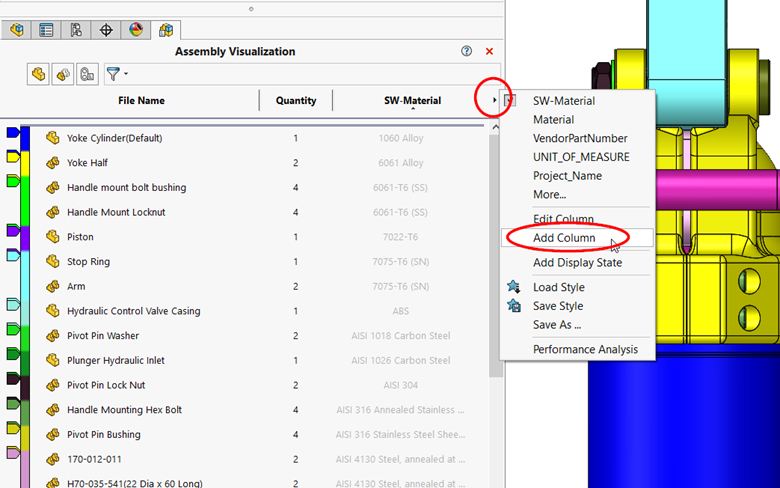Click the yellow color slider by Yoke Half
Image resolution: width=780 pixels, height=488 pixels.
coord(13,157)
